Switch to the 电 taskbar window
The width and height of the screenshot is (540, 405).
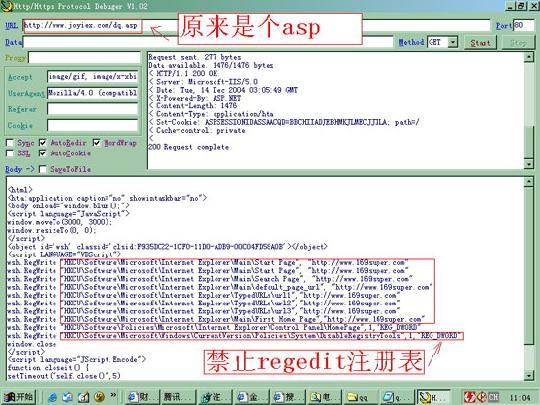325,397
